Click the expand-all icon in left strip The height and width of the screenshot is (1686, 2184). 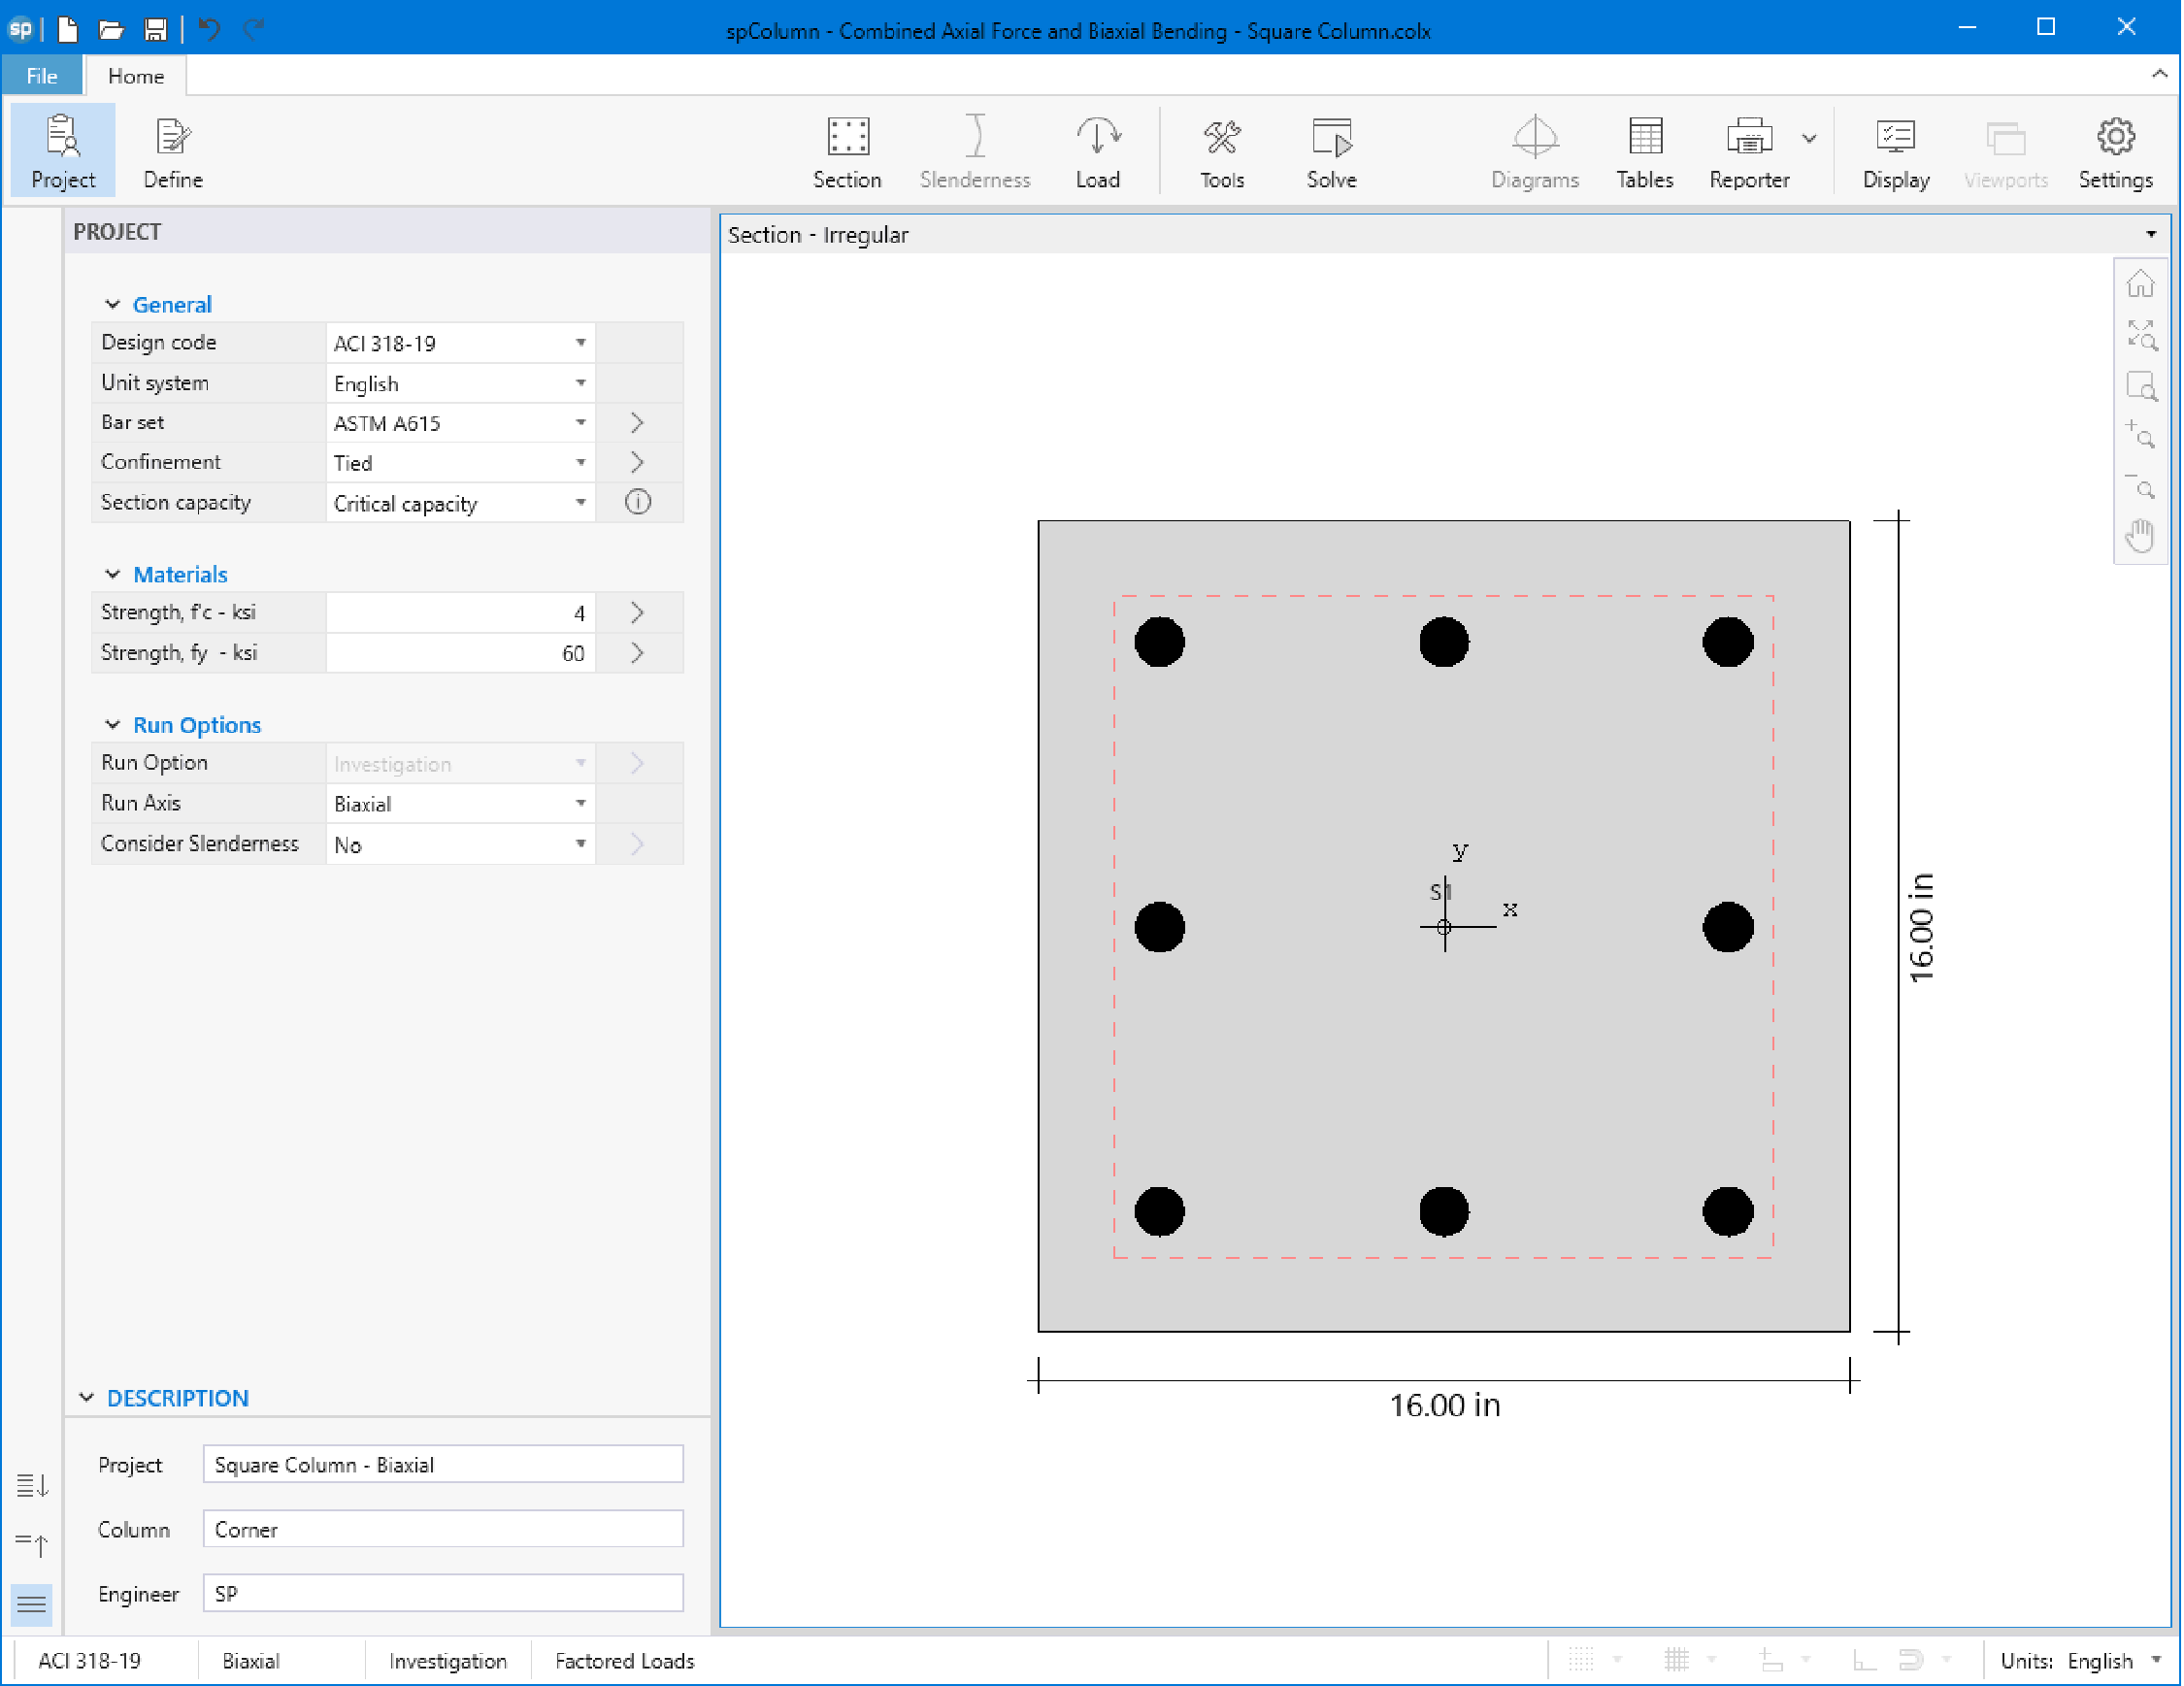pyautogui.click(x=32, y=1485)
